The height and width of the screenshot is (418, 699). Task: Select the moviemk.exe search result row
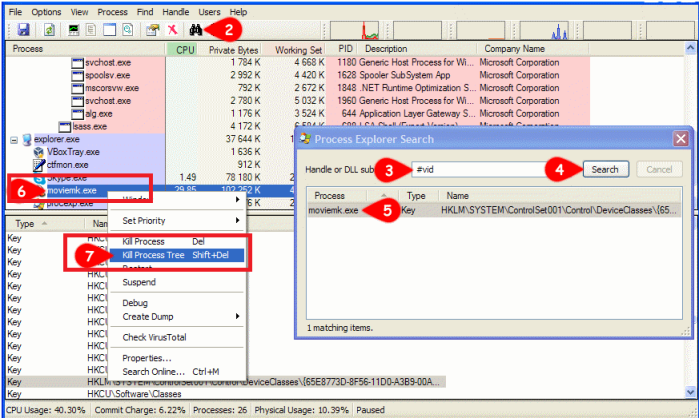pos(493,210)
